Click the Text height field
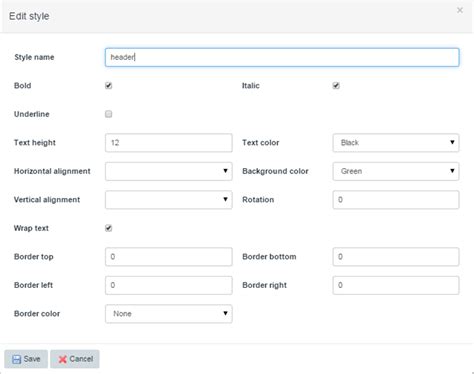The height and width of the screenshot is (374, 474). click(x=169, y=143)
